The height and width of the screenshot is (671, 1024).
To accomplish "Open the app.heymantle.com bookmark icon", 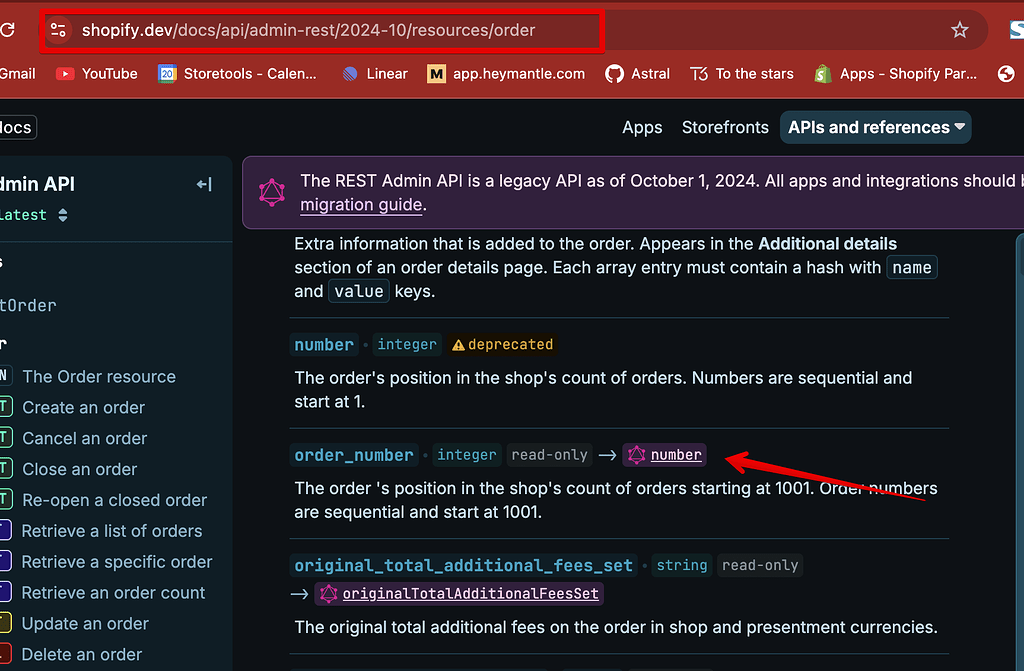I will [x=436, y=74].
